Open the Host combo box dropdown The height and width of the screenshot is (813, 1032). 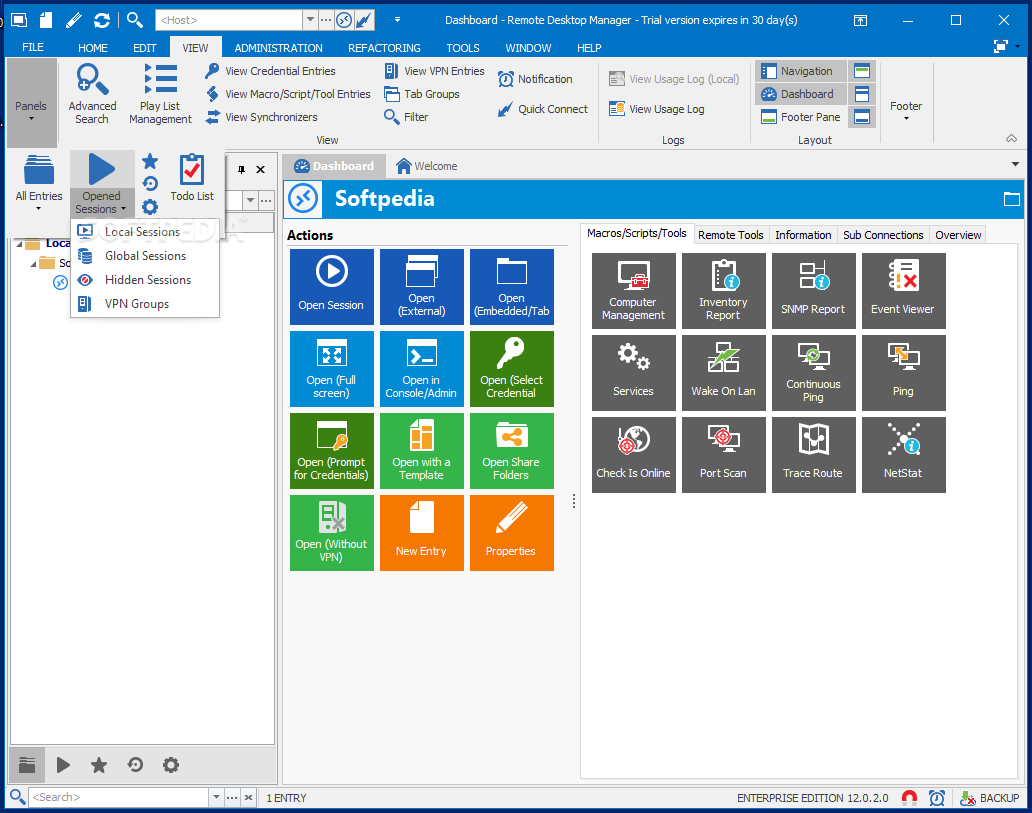pos(310,20)
